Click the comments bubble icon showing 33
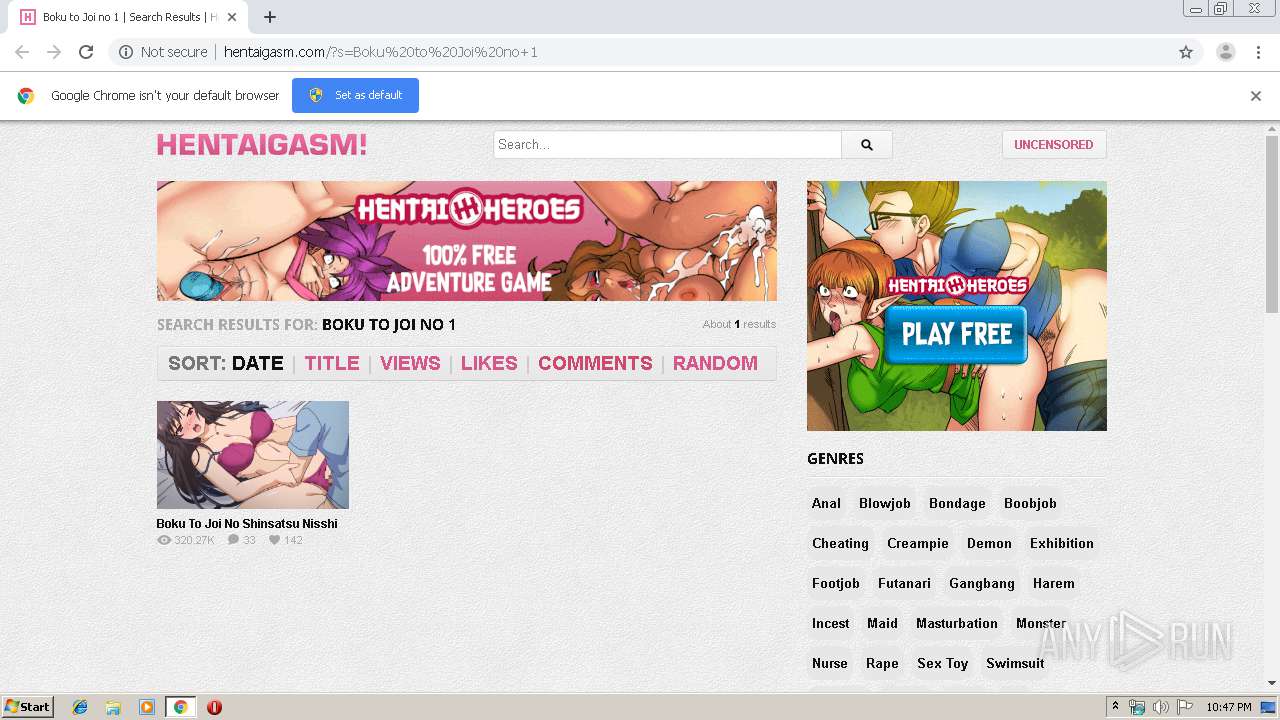 pos(233,540)
